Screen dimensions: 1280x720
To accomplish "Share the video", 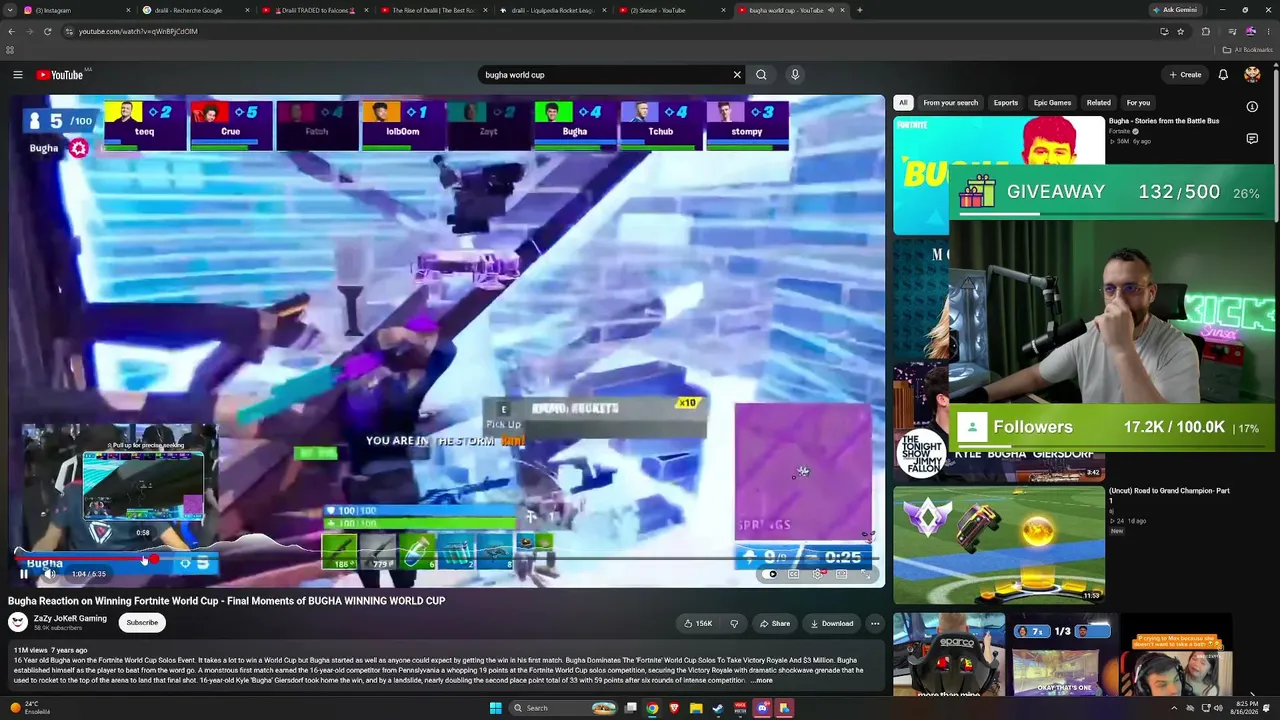I will coord(775,623).
